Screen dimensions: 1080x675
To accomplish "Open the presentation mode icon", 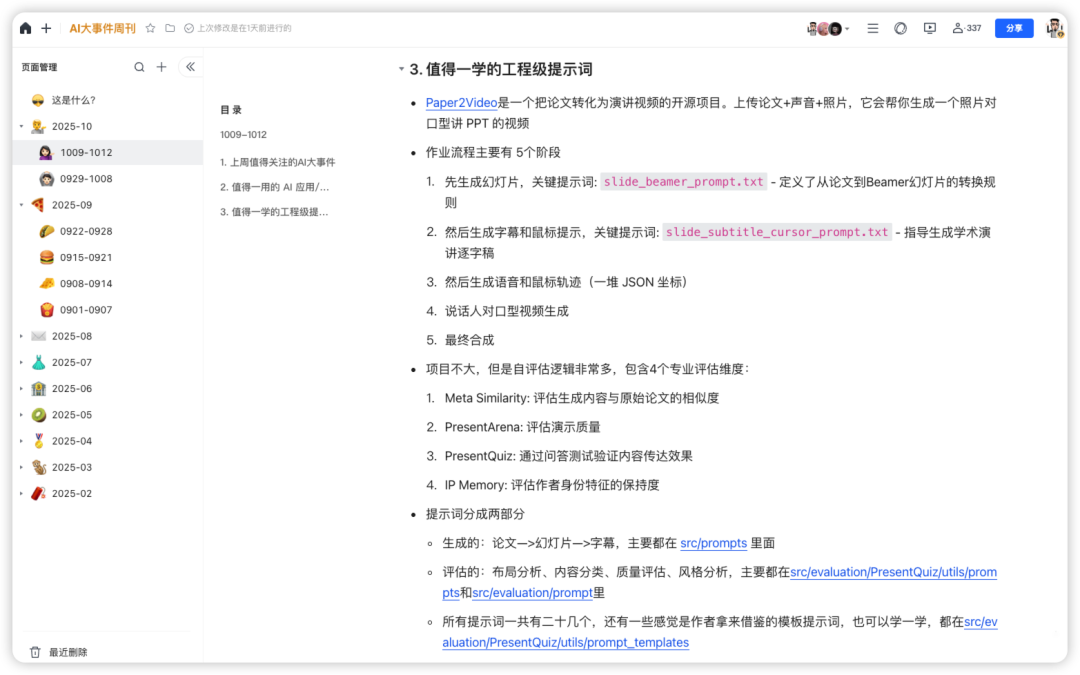I will pyautogui.click(x=929, y=28).
